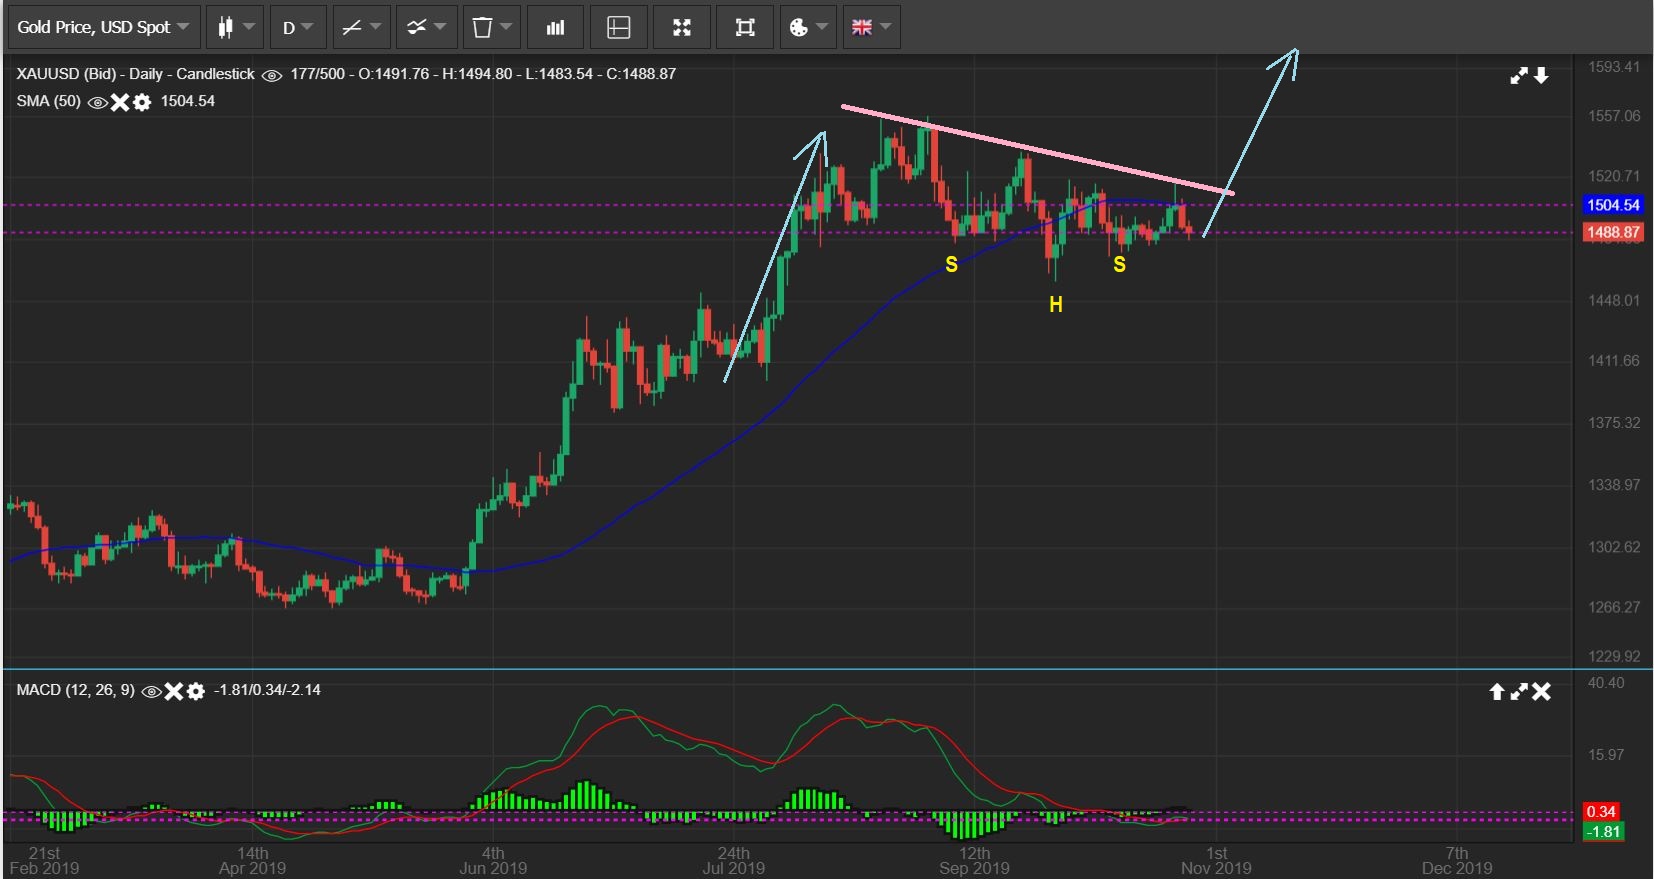
Task: Open the line drawing tools menu
Action: (x=360, y=27)
